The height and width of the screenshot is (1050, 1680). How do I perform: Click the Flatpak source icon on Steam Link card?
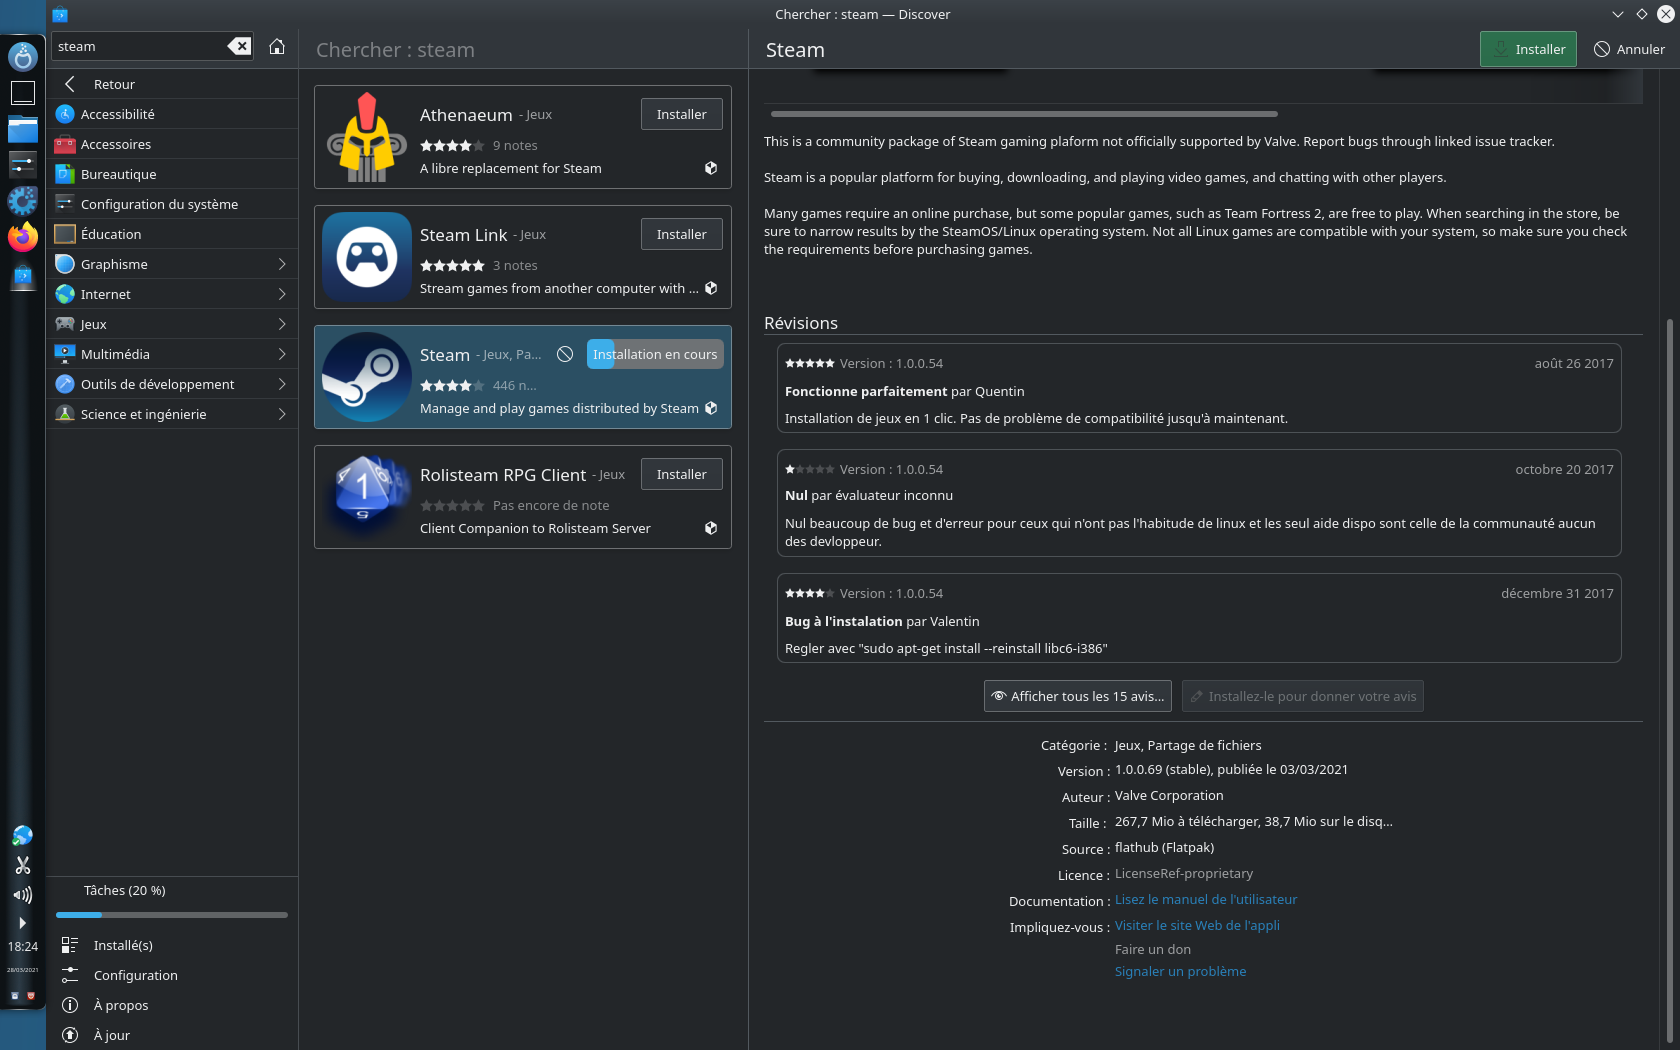(711, 288)
